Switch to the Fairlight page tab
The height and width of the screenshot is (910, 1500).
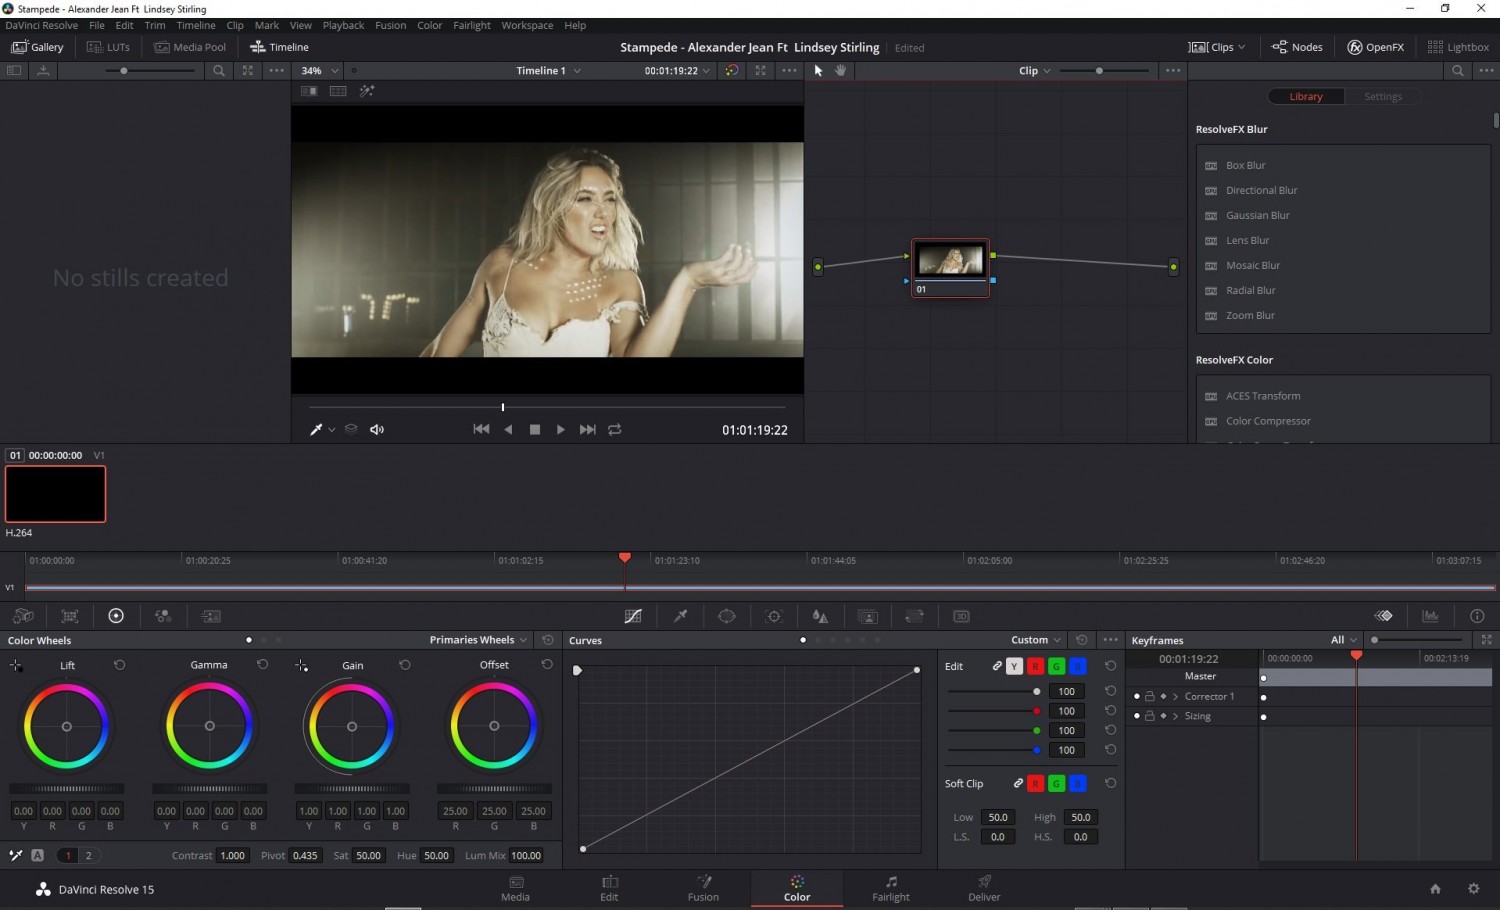(891, 888)
